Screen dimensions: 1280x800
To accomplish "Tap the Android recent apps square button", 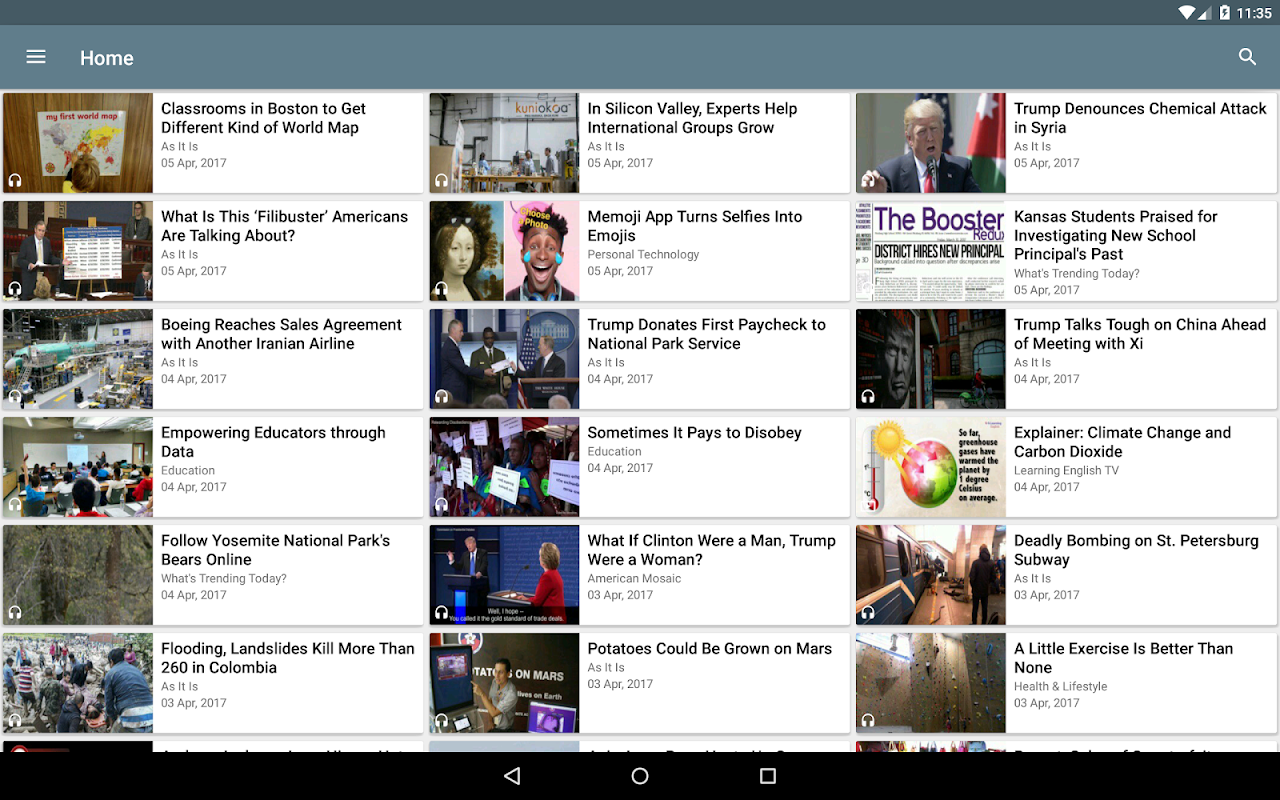I will coord(768,776).
